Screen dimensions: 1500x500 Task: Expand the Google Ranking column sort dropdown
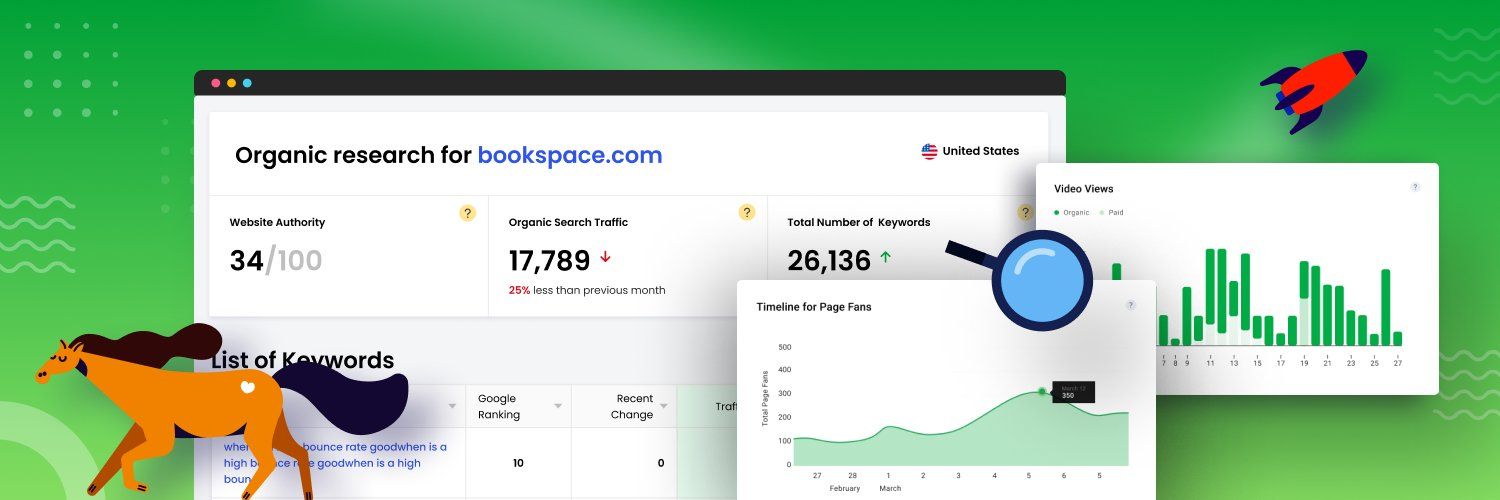(558, 406)
